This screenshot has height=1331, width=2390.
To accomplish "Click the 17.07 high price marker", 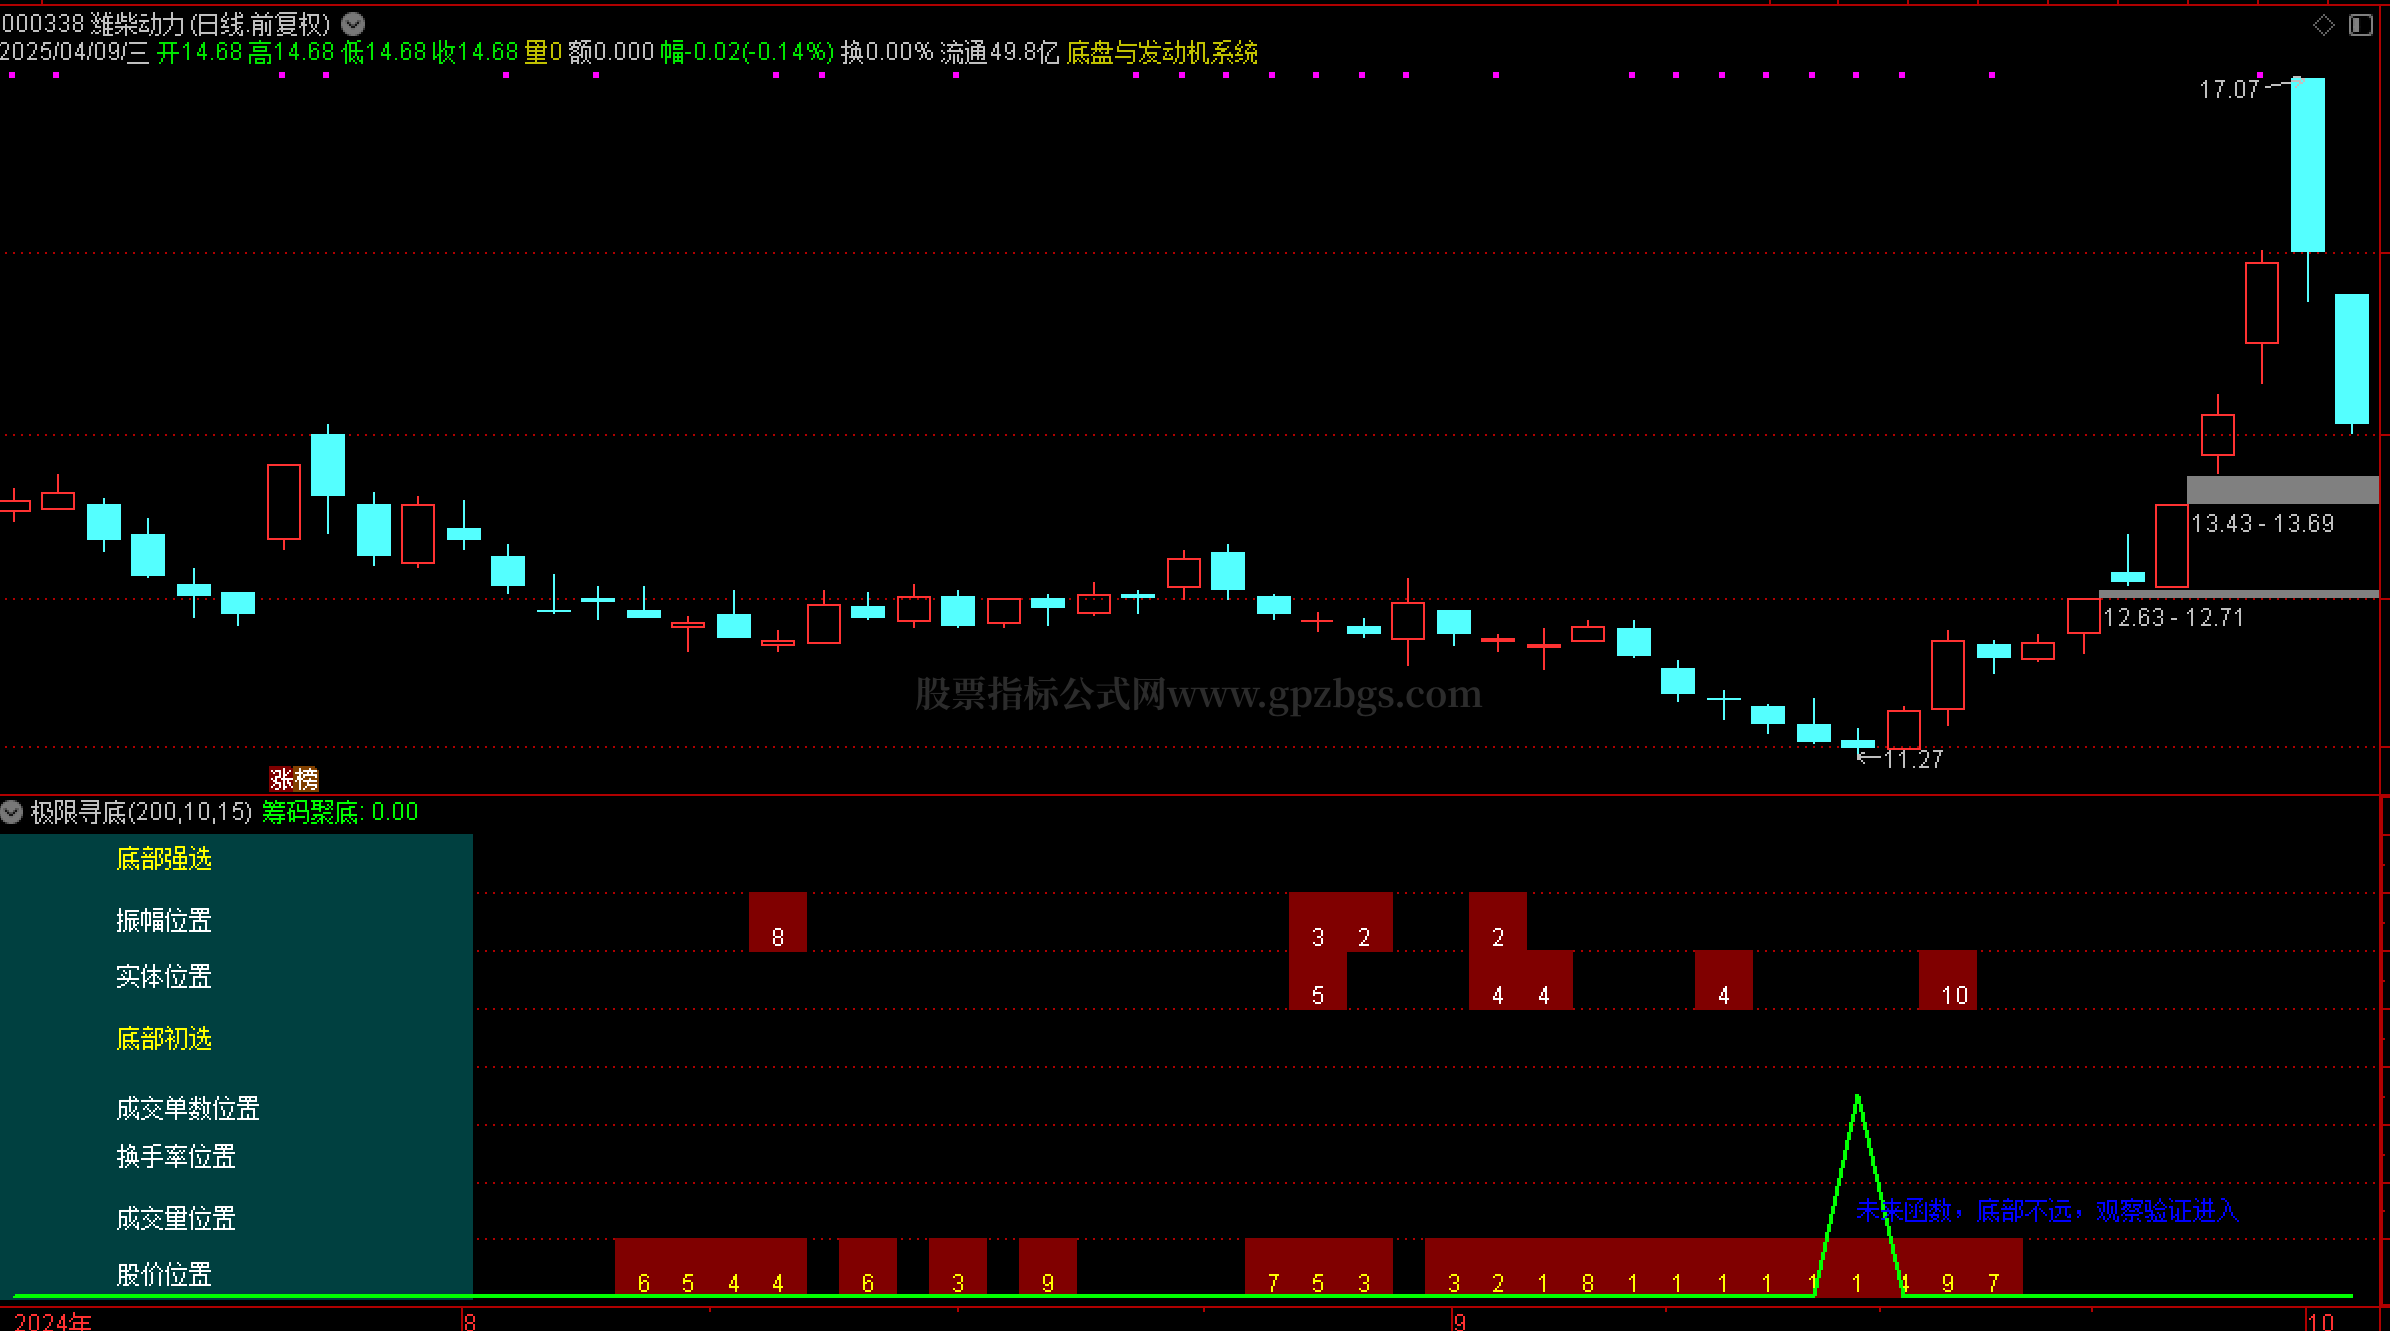I will tap(2228, 90).
